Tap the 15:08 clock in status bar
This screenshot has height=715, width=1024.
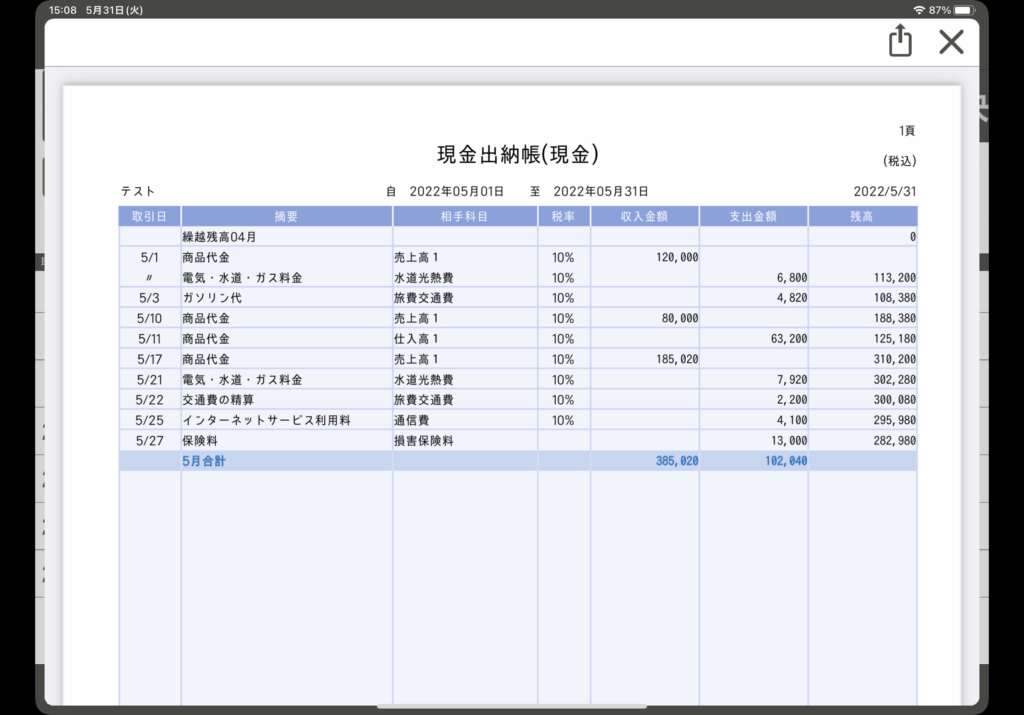[62, 10]
